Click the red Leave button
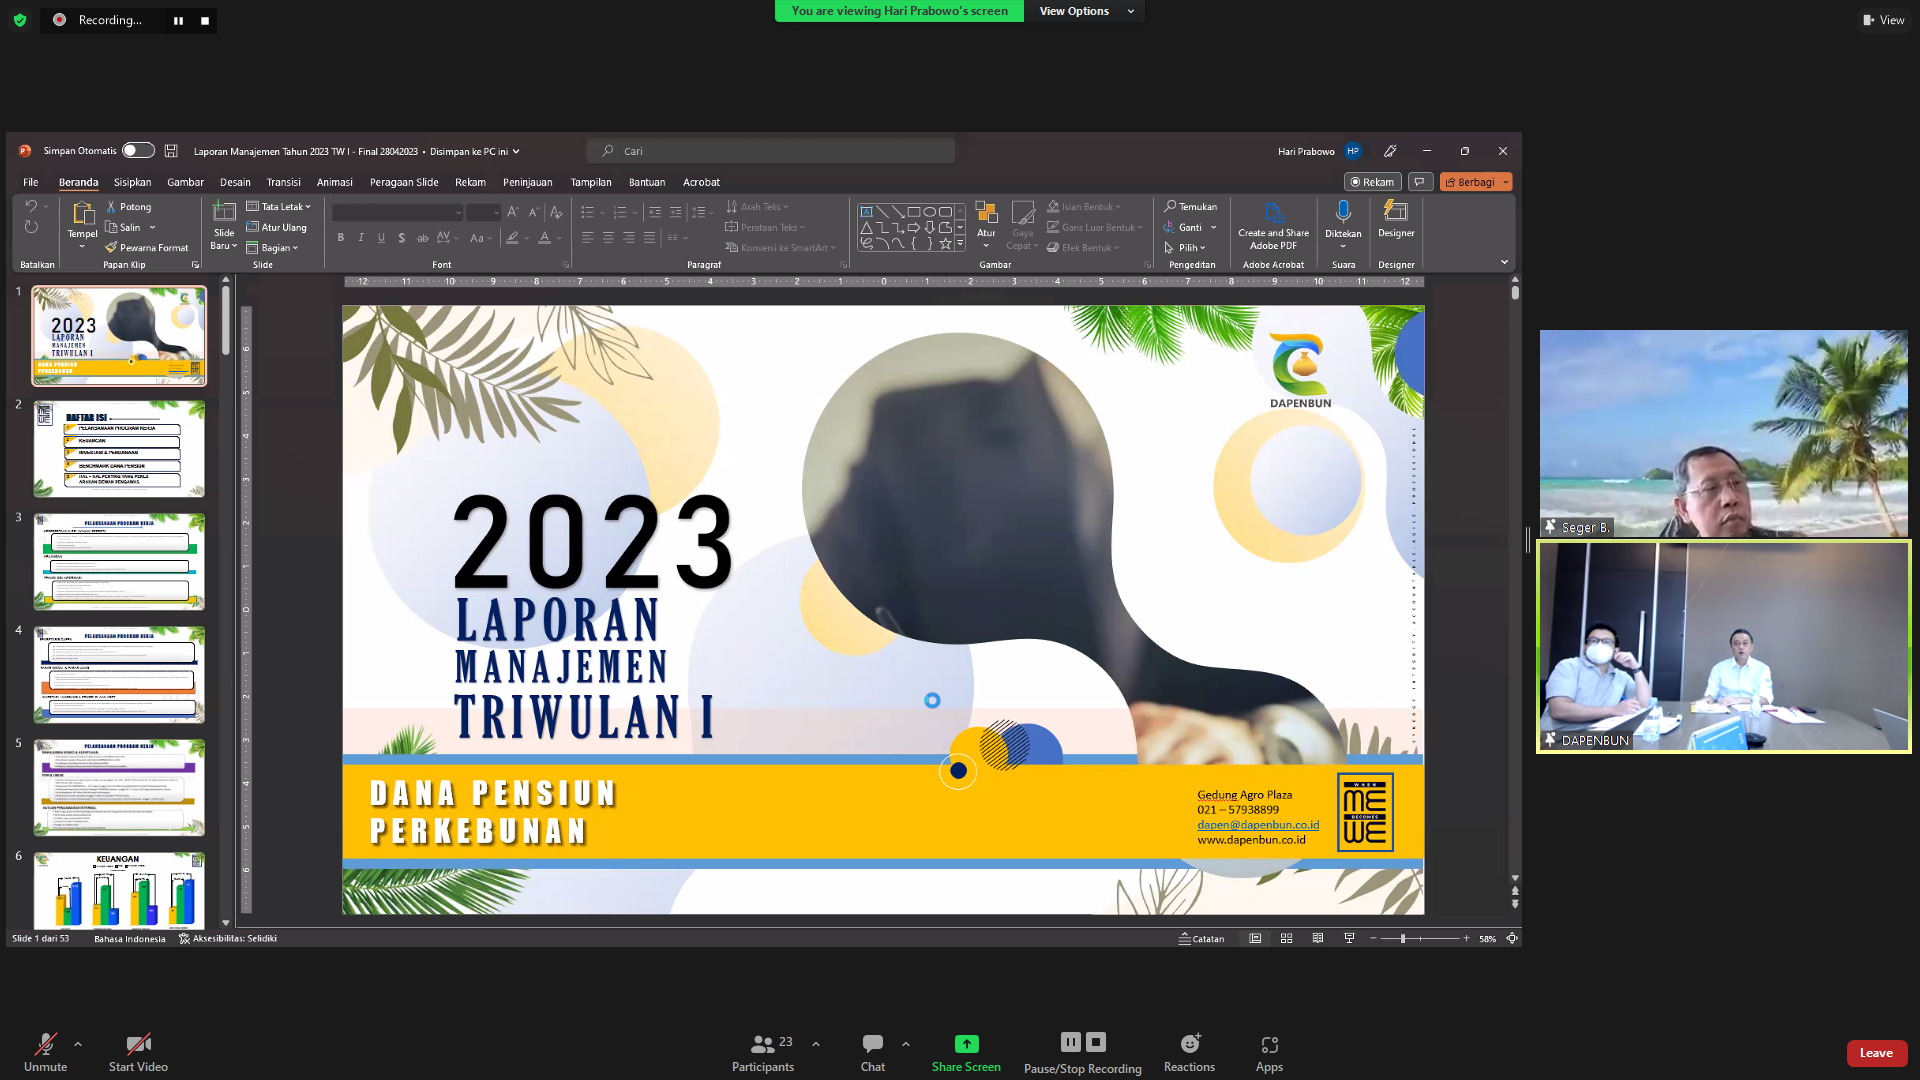The image size is (1920, 1080). (x=1876, y=1053)
